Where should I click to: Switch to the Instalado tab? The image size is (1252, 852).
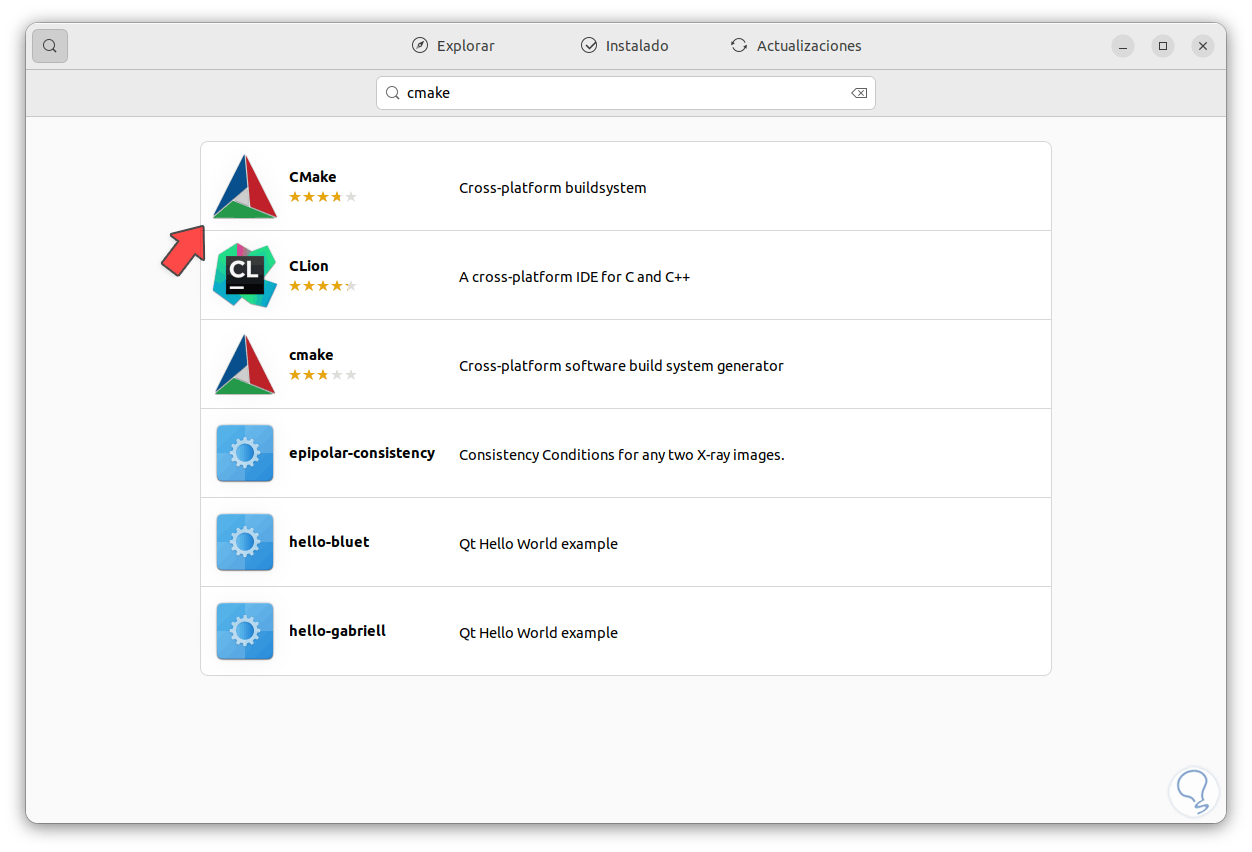pos(625,46)
